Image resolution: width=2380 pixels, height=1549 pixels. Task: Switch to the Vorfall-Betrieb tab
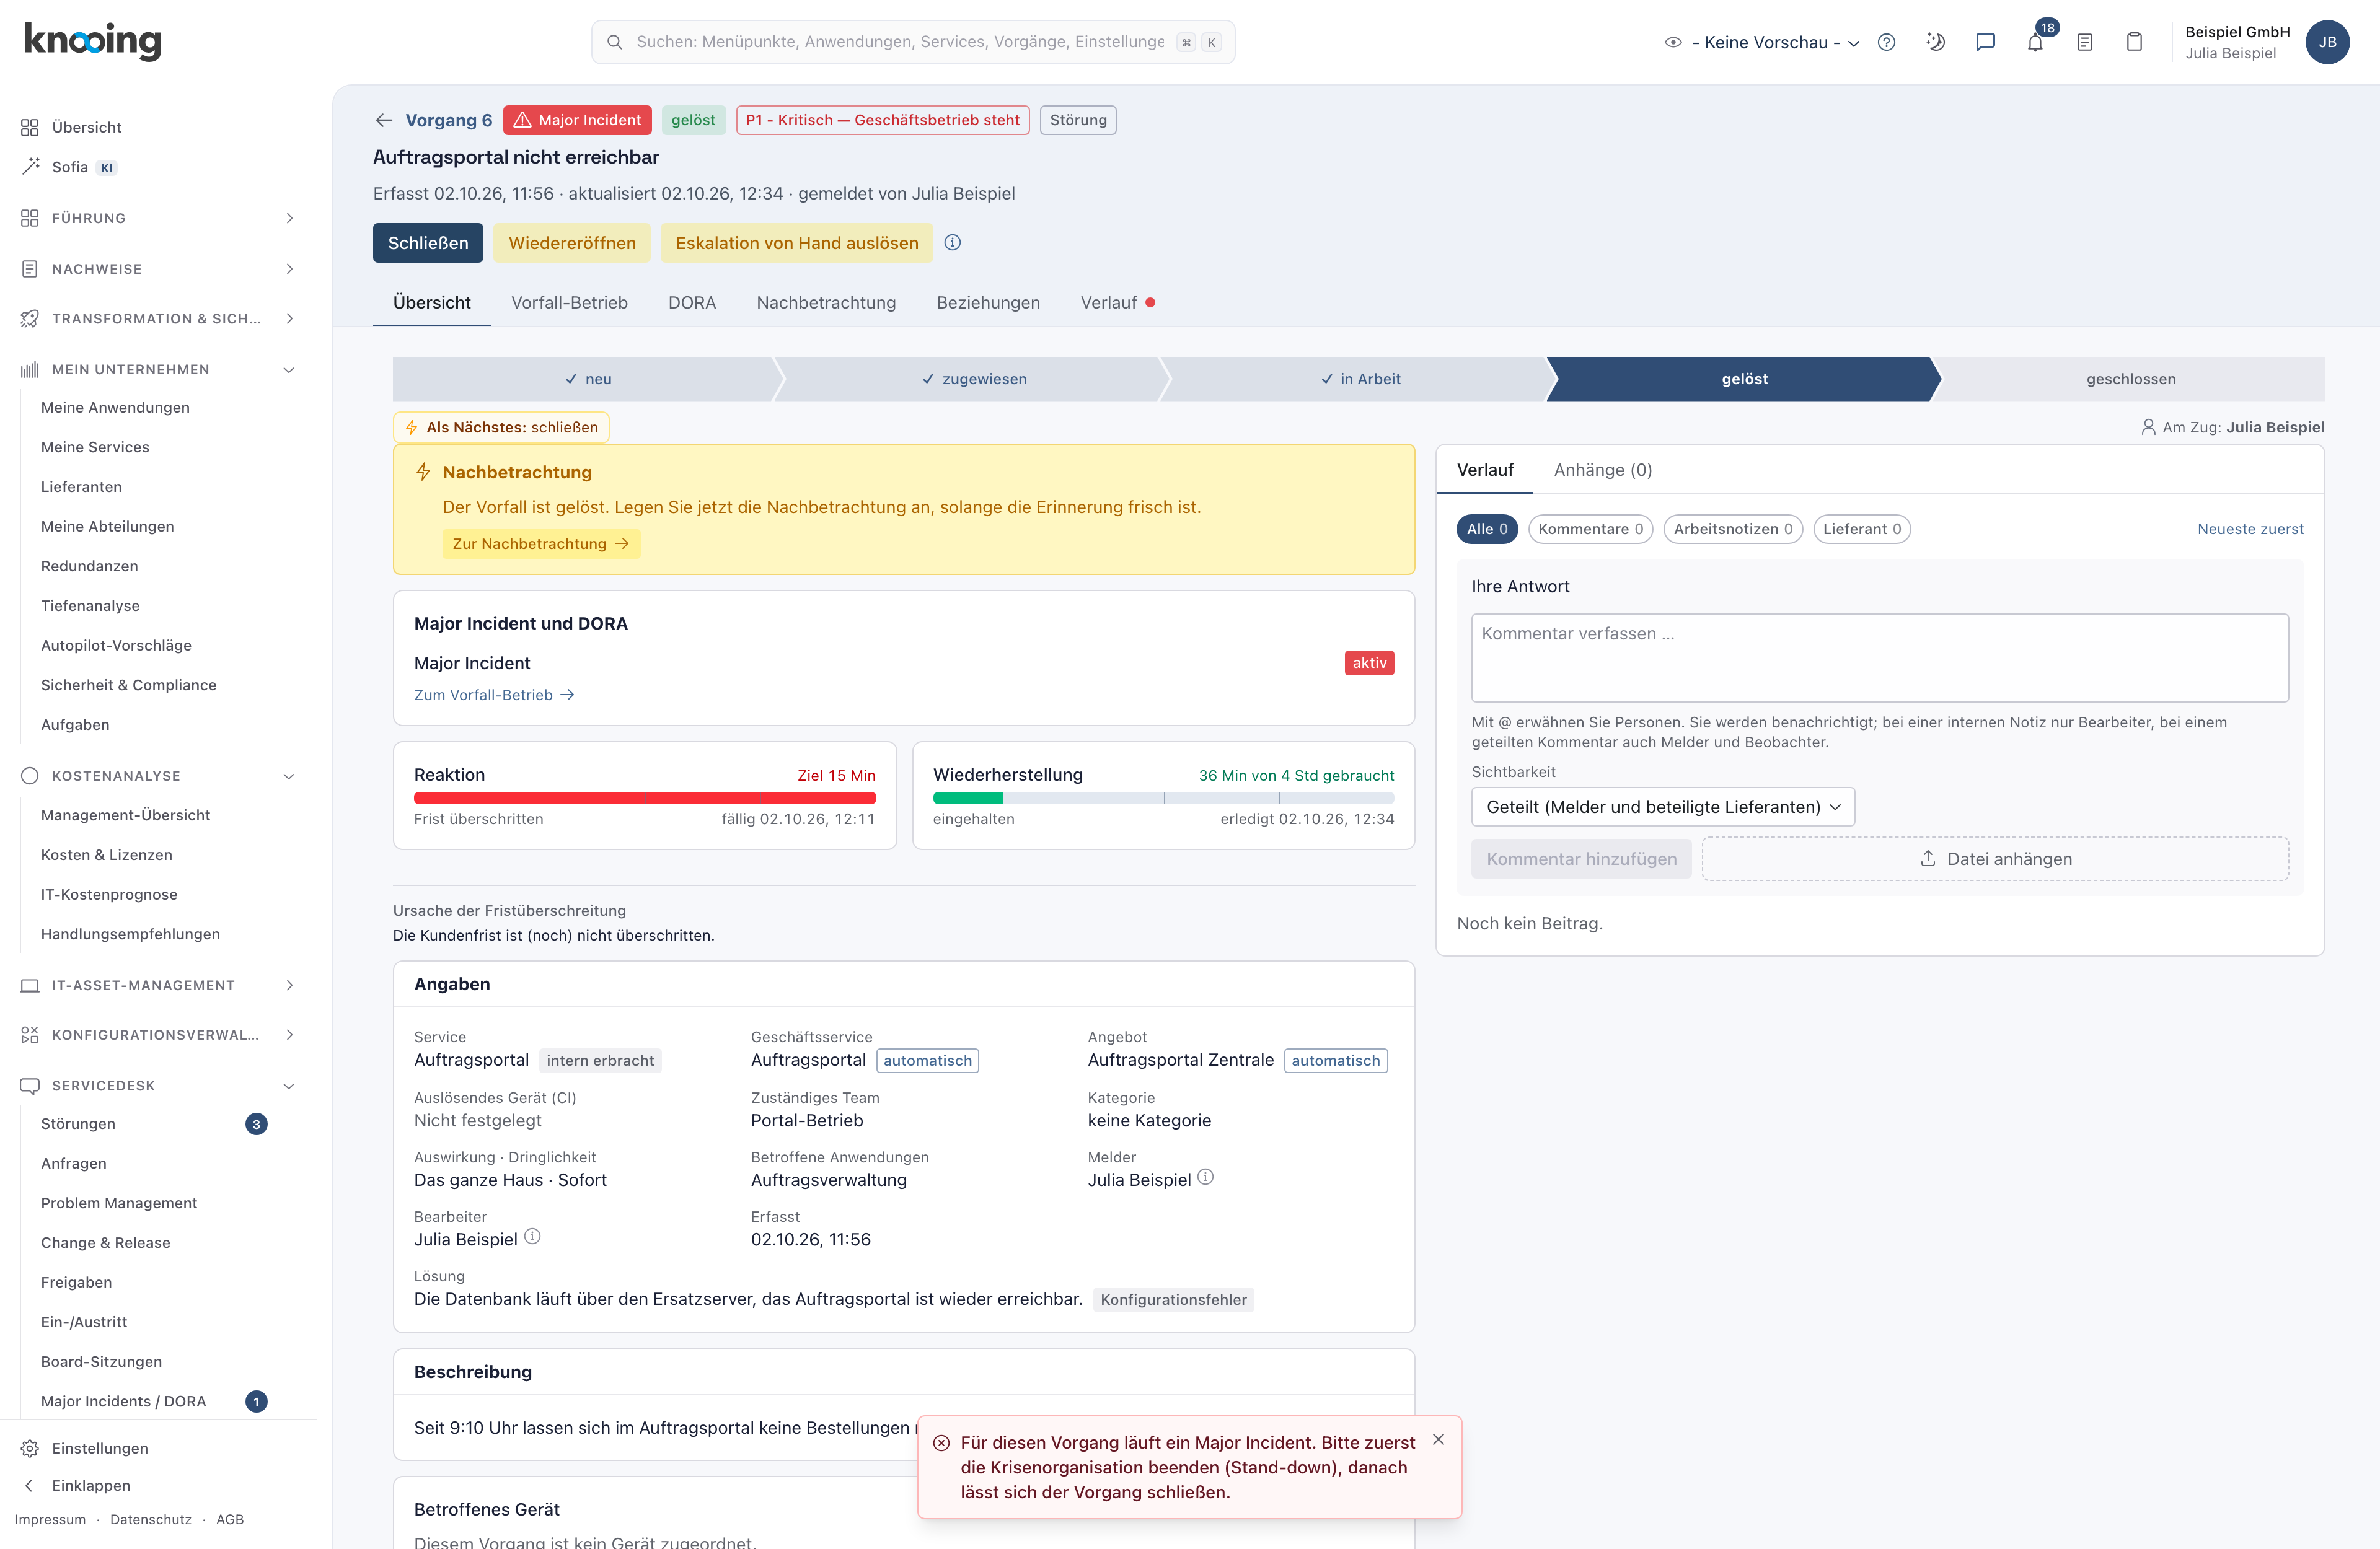click(x=569, y=302)
